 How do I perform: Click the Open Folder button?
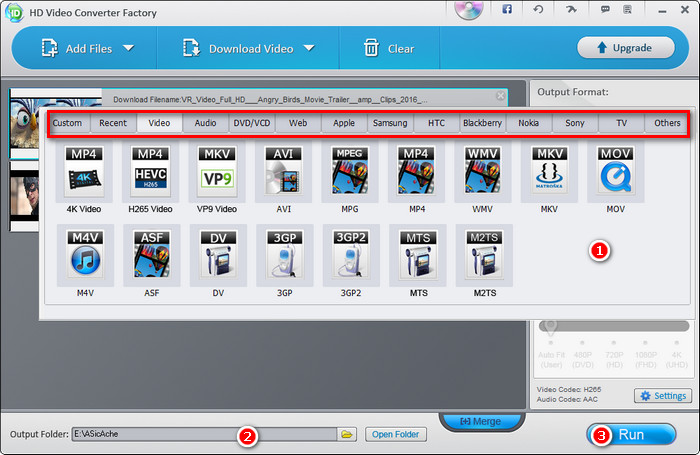click(396, 434)
